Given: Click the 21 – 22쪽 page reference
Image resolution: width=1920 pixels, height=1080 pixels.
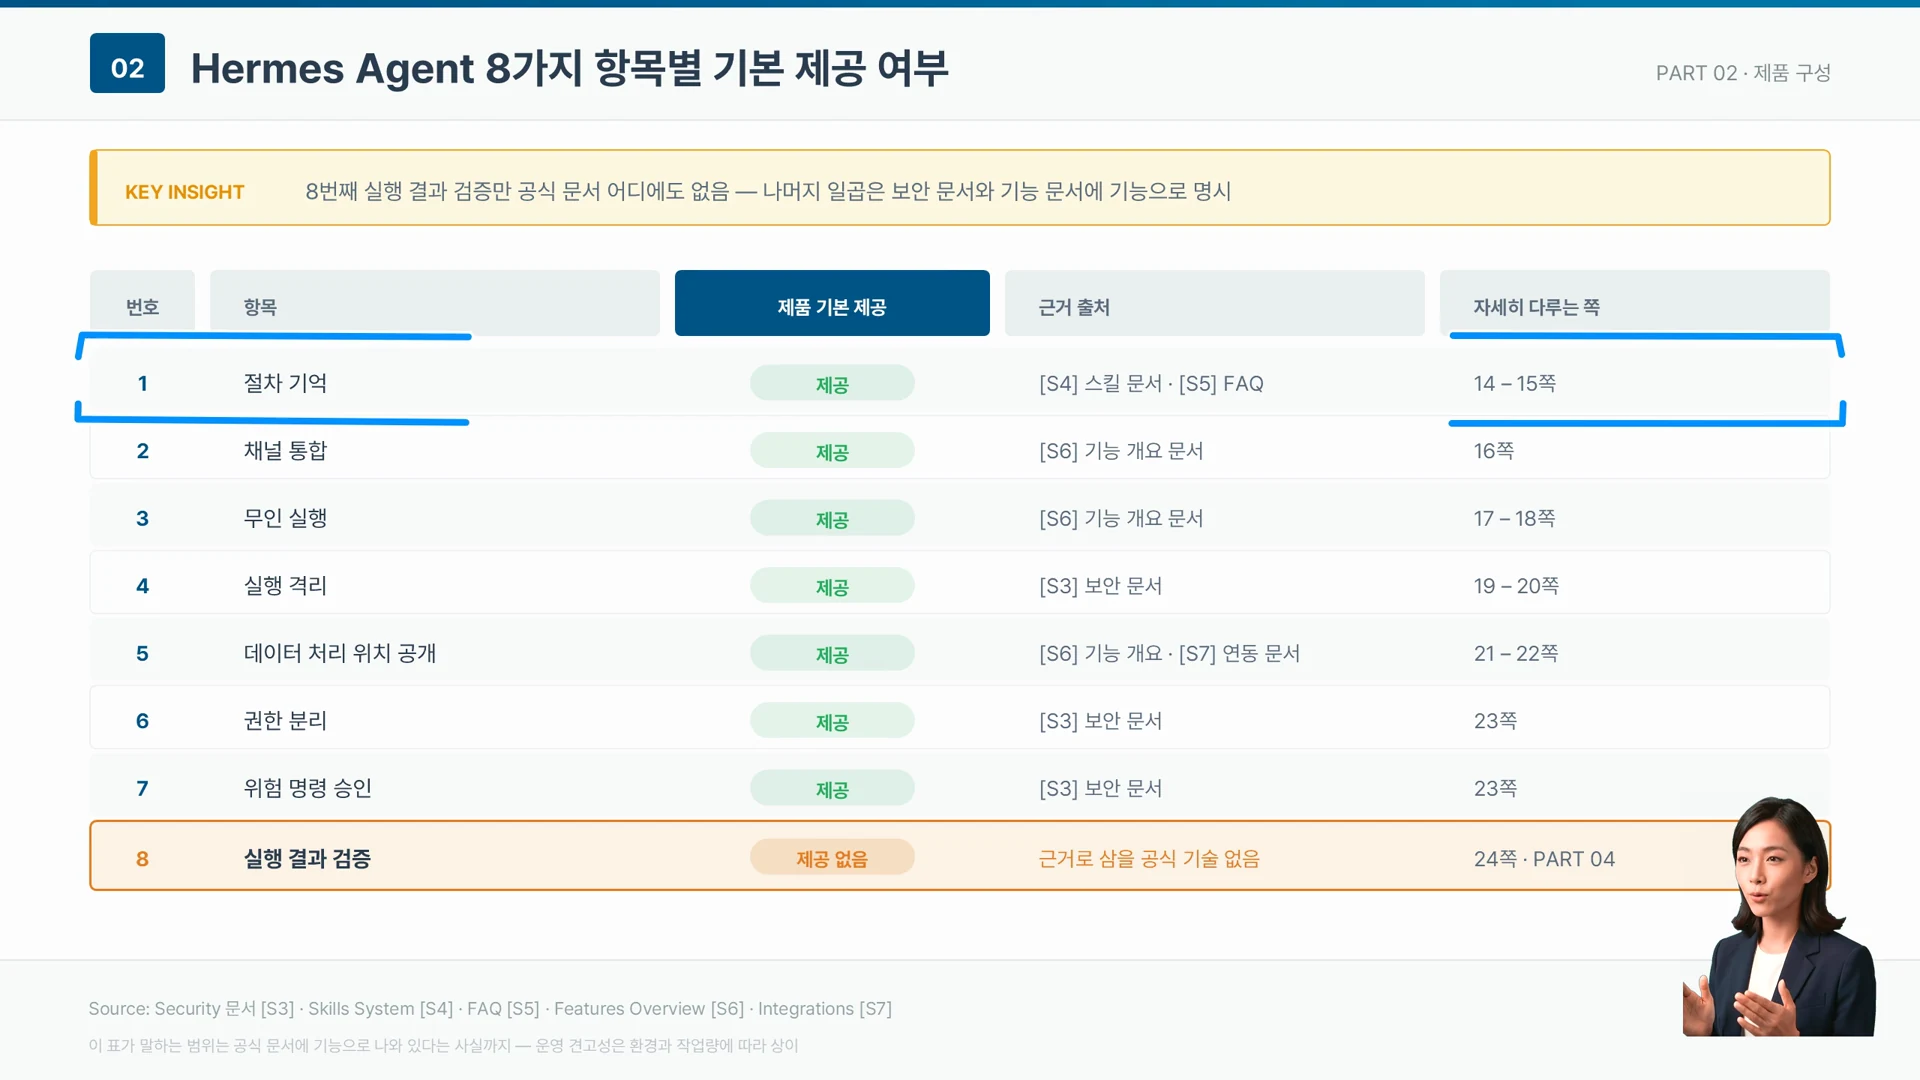Looking at the screenshot, I should point(1516,654).
